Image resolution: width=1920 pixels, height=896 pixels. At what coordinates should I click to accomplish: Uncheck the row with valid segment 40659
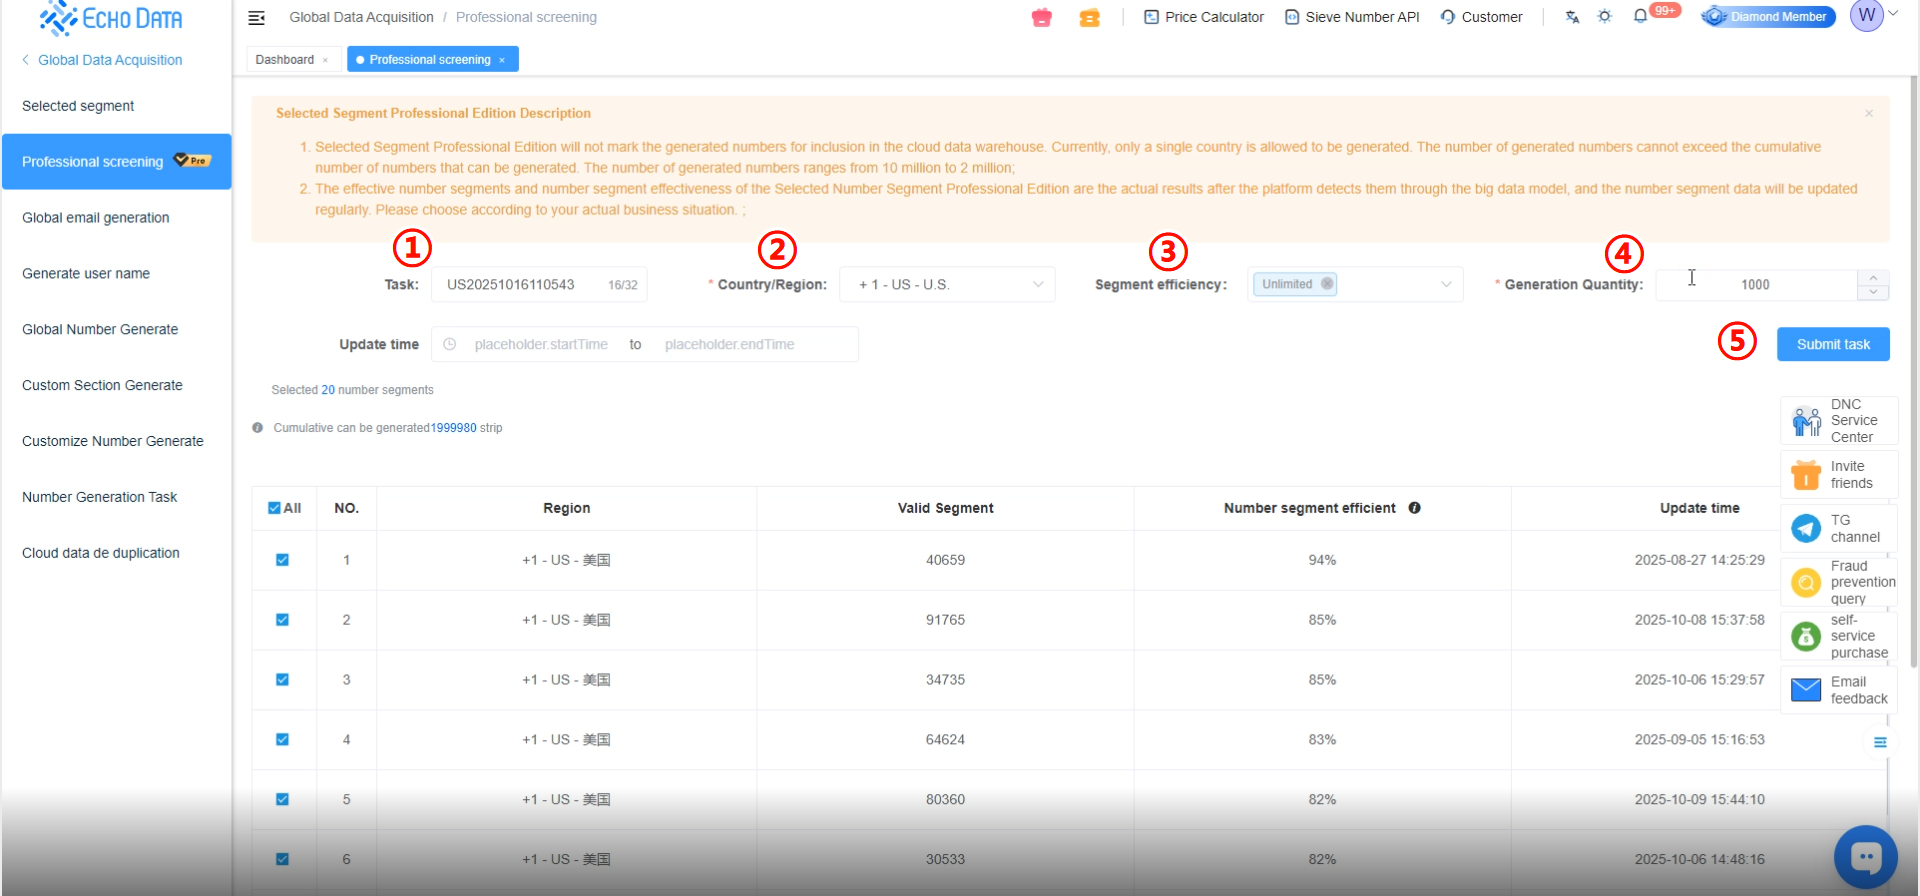pyautogui.click(x=282, y=560)
